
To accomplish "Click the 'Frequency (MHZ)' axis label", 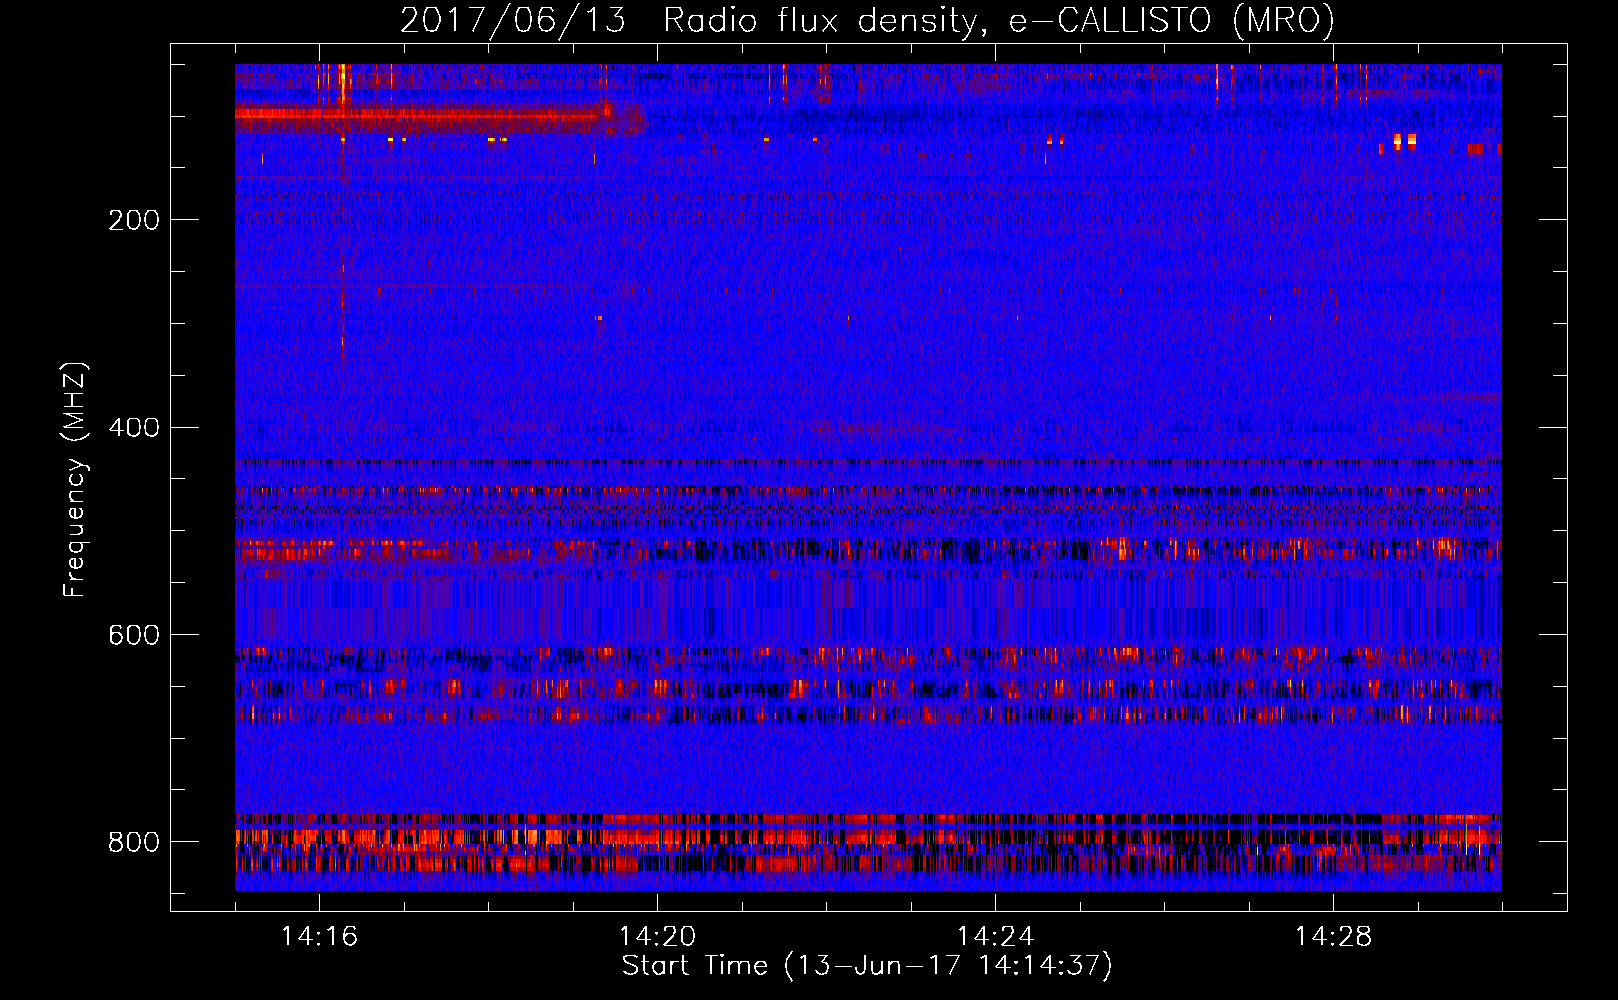I will pyautogui.click(x=75, y=479).
